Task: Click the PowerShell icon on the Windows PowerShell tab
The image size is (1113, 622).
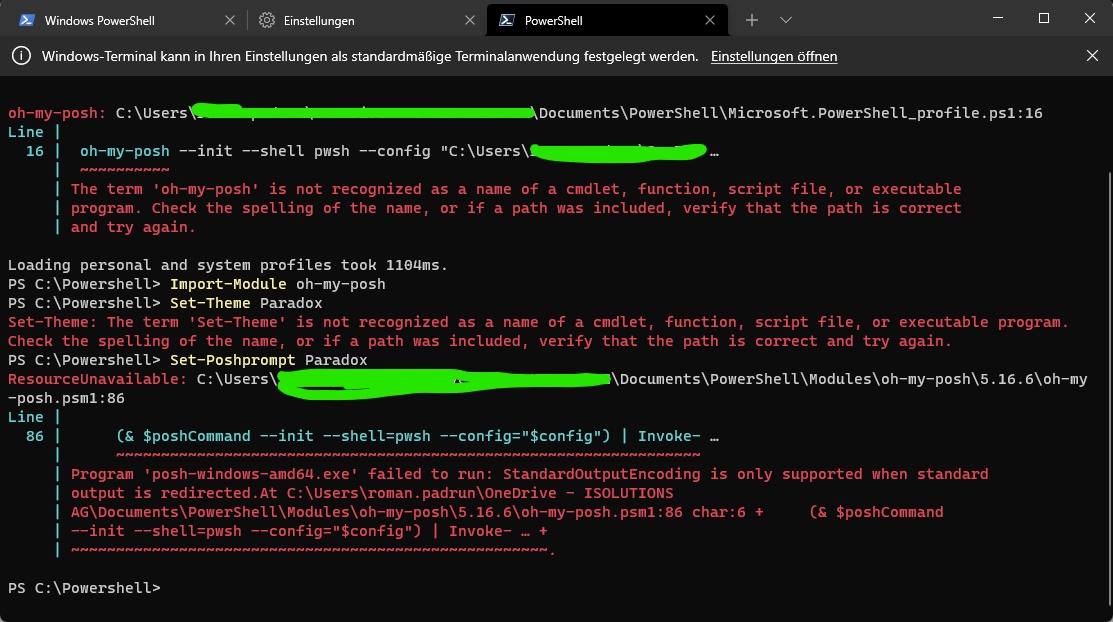Action: [28, 19]
